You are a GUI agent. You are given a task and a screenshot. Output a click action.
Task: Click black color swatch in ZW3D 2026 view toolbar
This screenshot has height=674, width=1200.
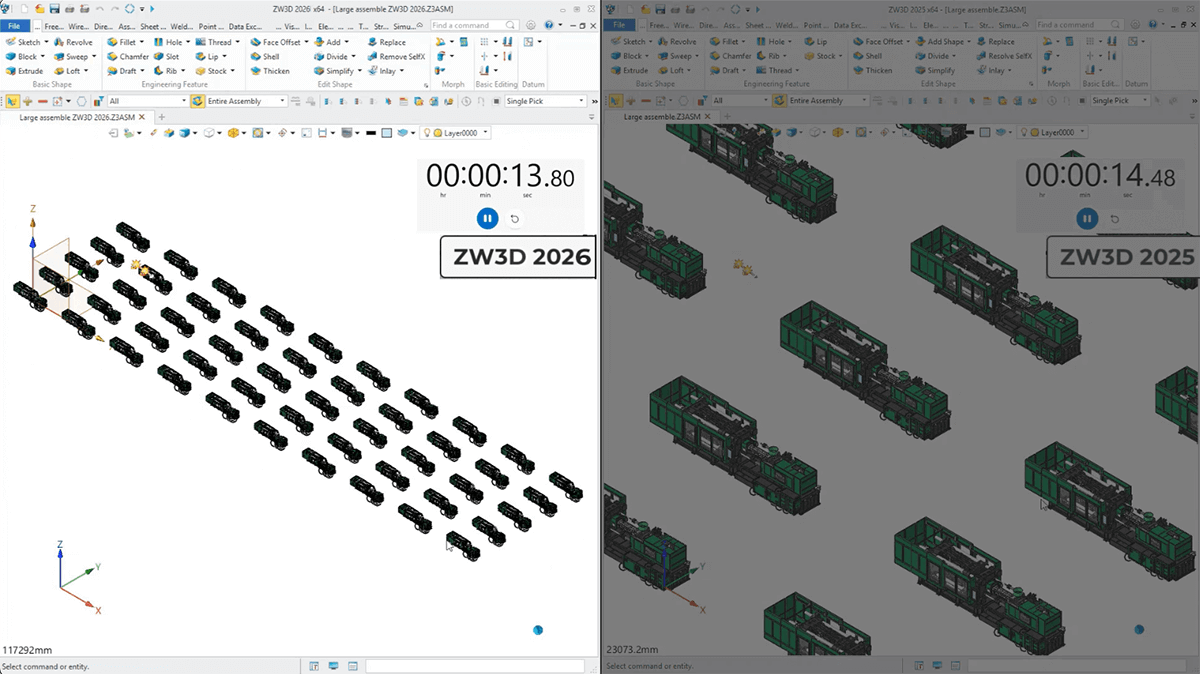pyautogui.click(x=370, y=133)
